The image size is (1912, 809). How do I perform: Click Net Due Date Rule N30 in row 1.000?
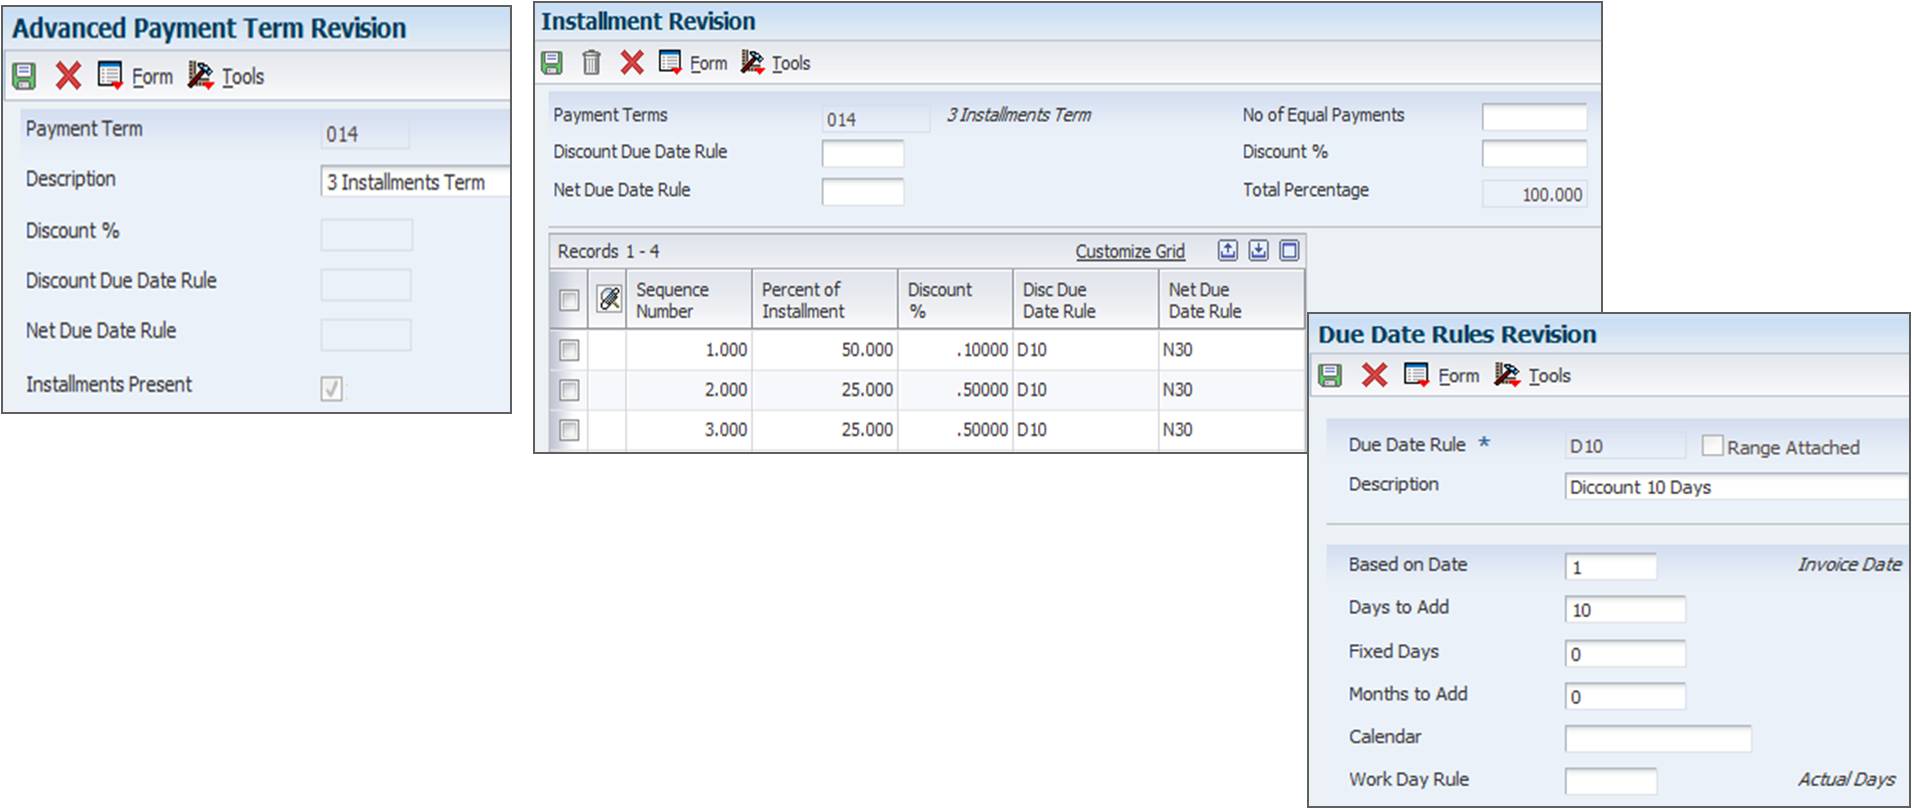[x=1231, y=350]
